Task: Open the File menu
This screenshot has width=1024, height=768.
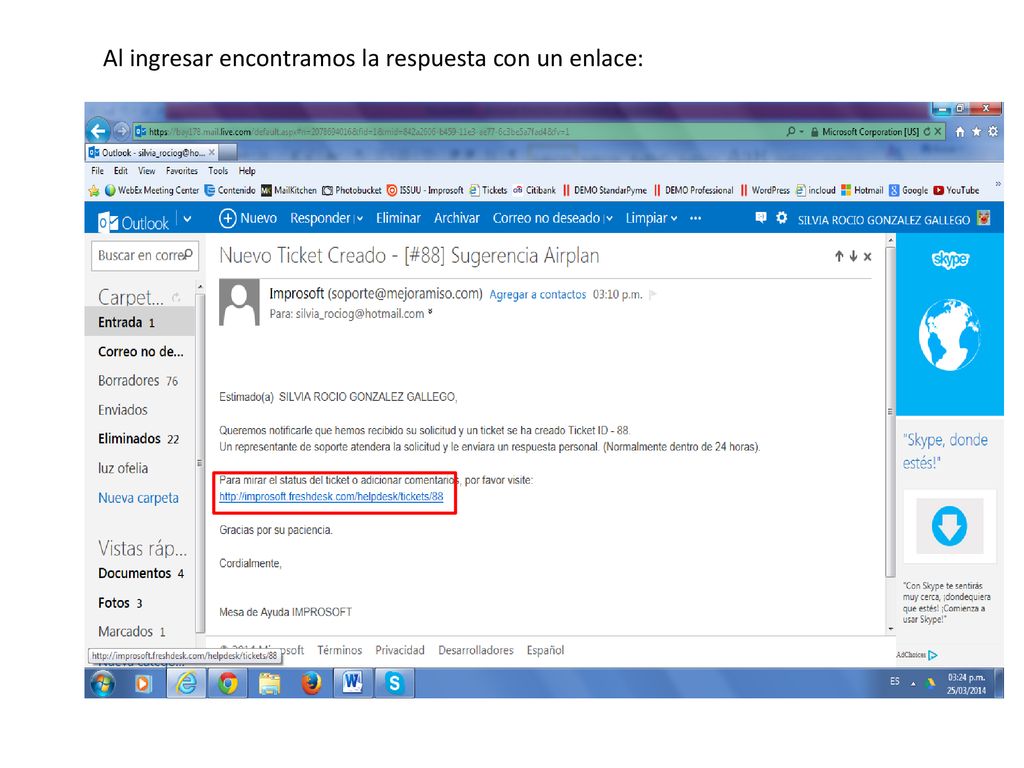Action: pos(97,171)
